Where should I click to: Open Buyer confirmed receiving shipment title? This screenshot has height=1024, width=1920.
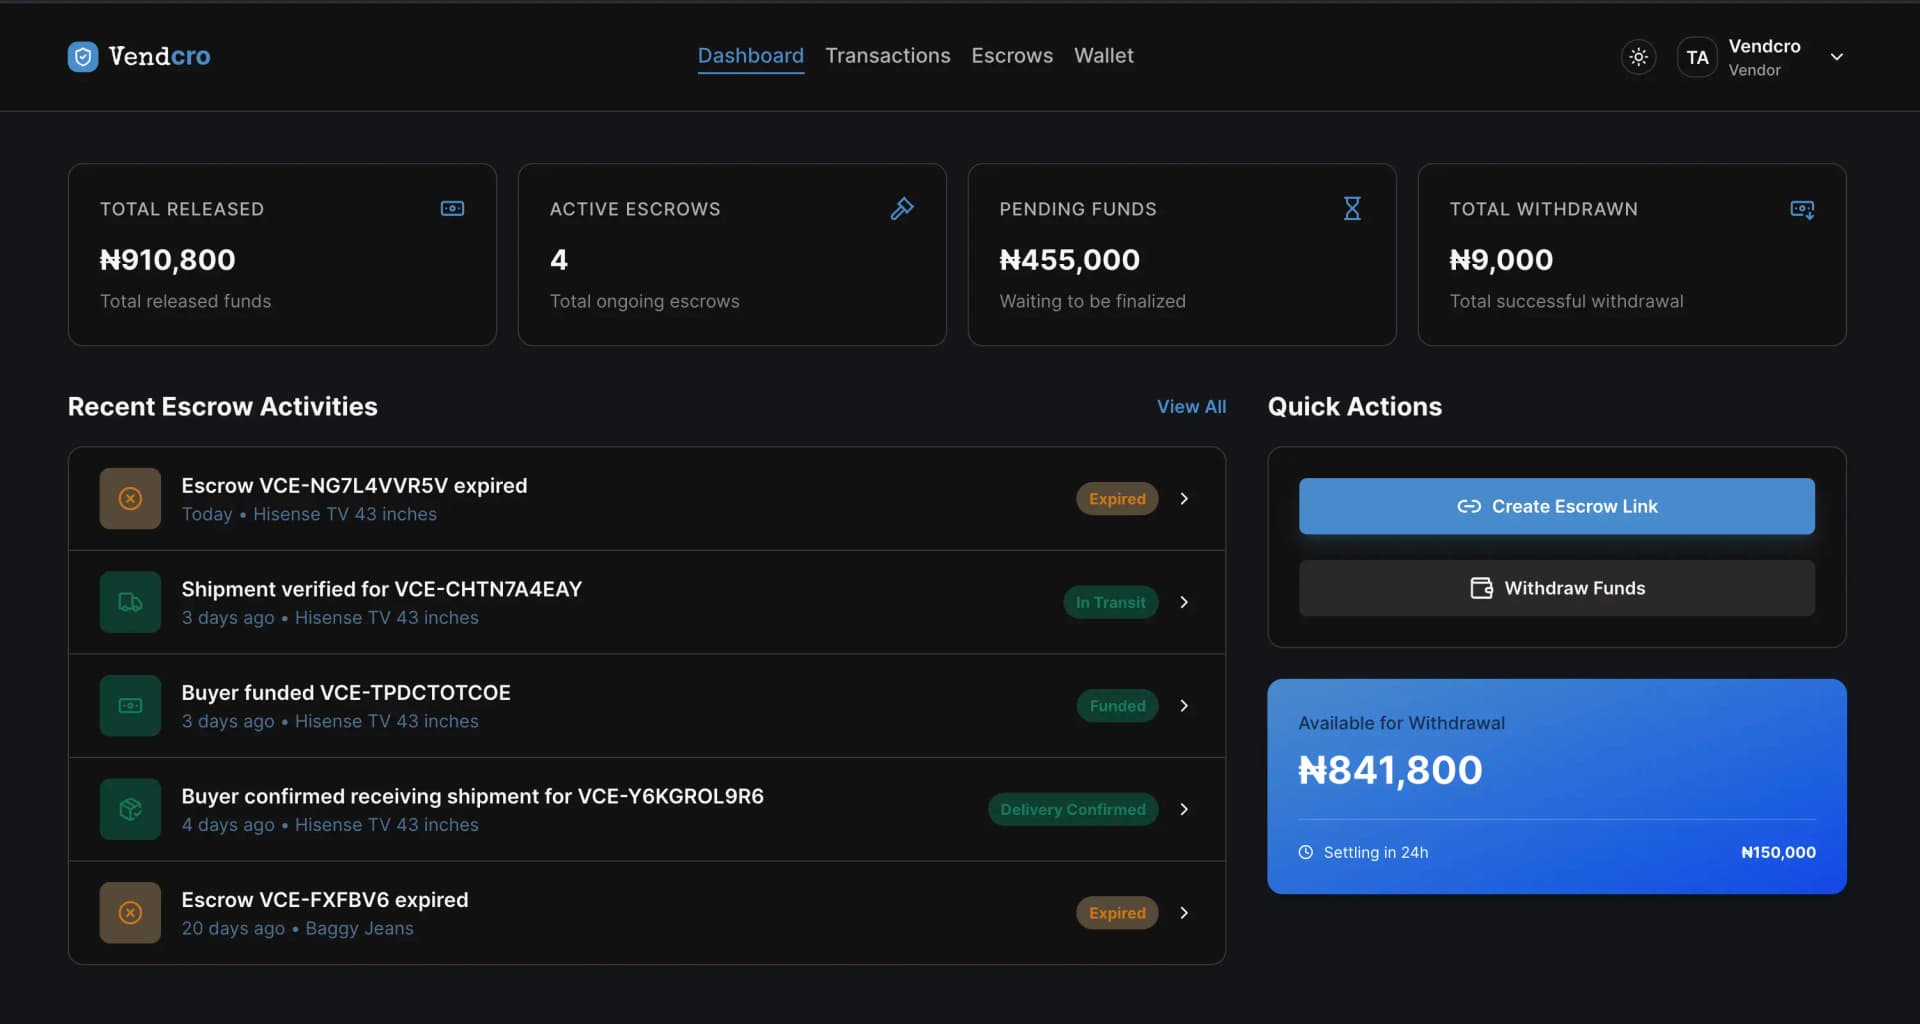coord(472,796)
